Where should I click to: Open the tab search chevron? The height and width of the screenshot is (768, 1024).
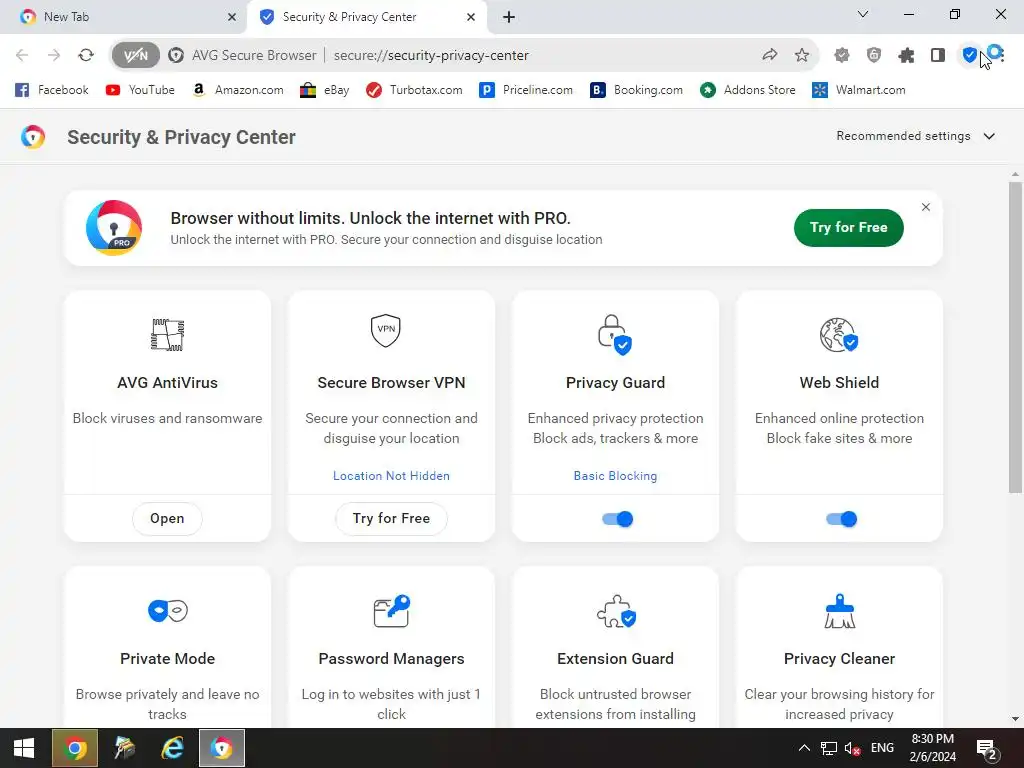pyautogui.click(x=863, y=14)
